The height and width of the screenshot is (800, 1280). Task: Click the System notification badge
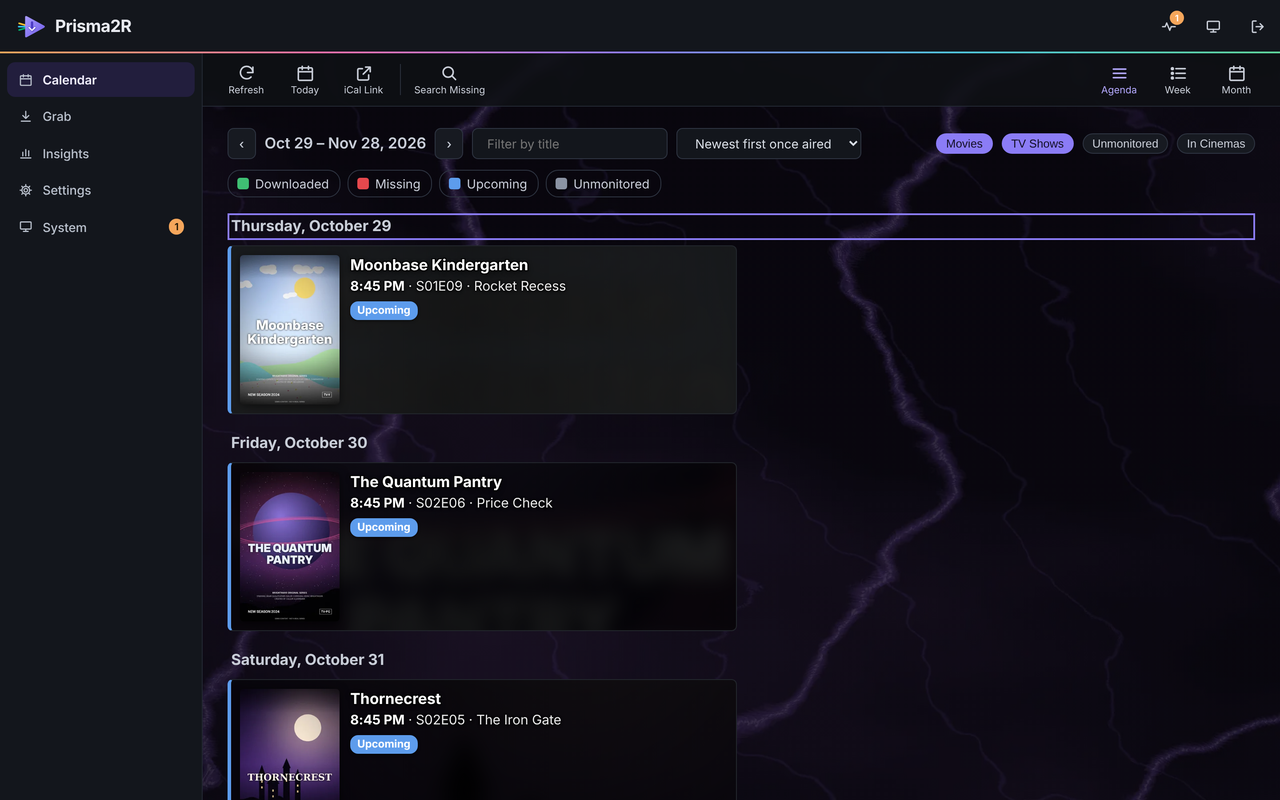[x=176, y=227]
